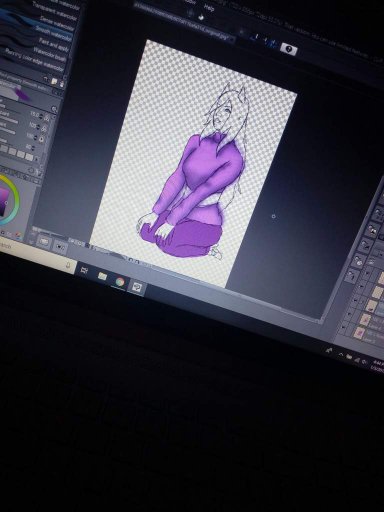The width and height of the screenshot is (384, 512).
Task: Click the white support question-mark button
Action: [x=289, y=49]
